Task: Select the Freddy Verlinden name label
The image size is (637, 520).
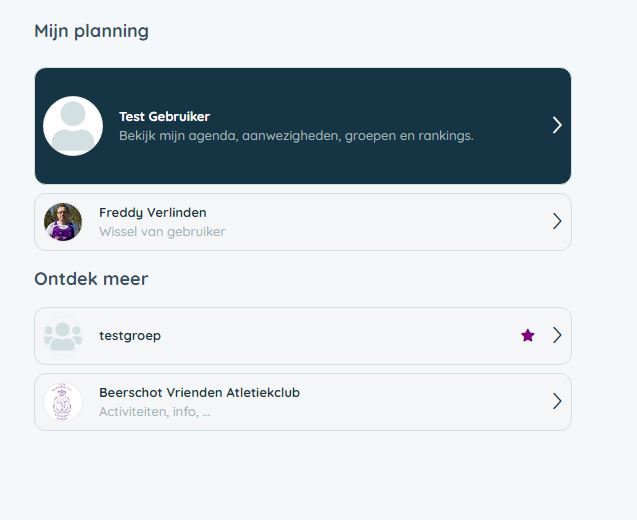Action: coord(152,213)
